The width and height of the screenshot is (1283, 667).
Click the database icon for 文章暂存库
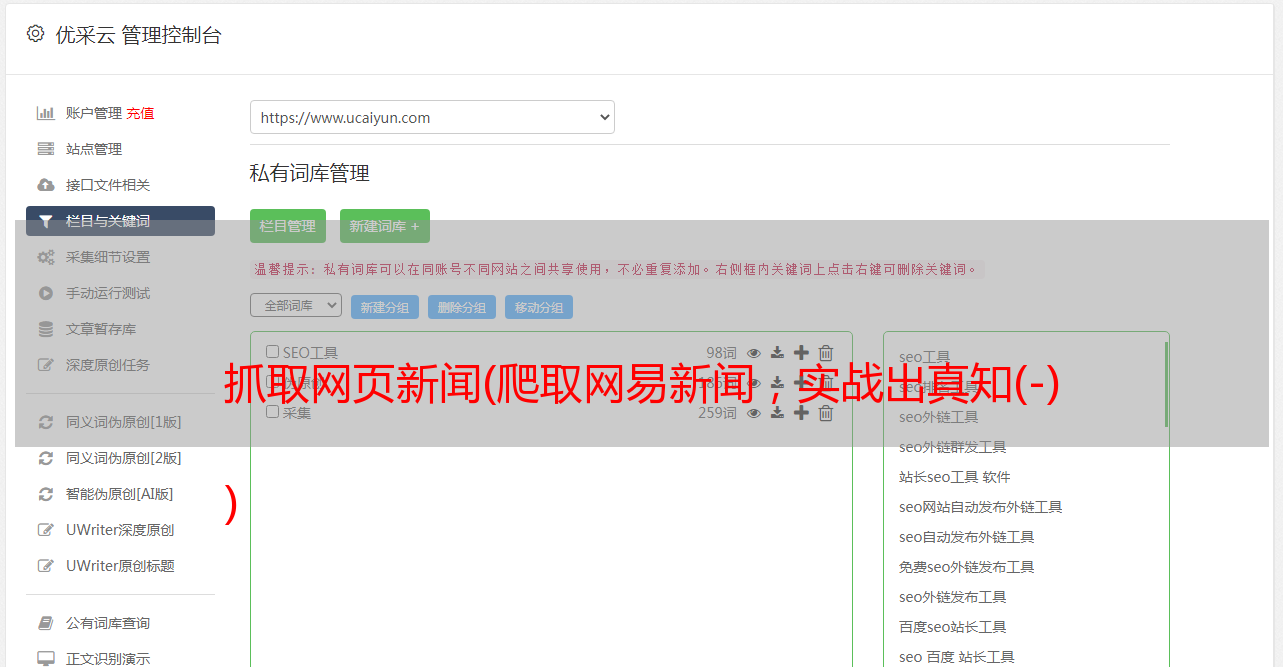(46, 329)
